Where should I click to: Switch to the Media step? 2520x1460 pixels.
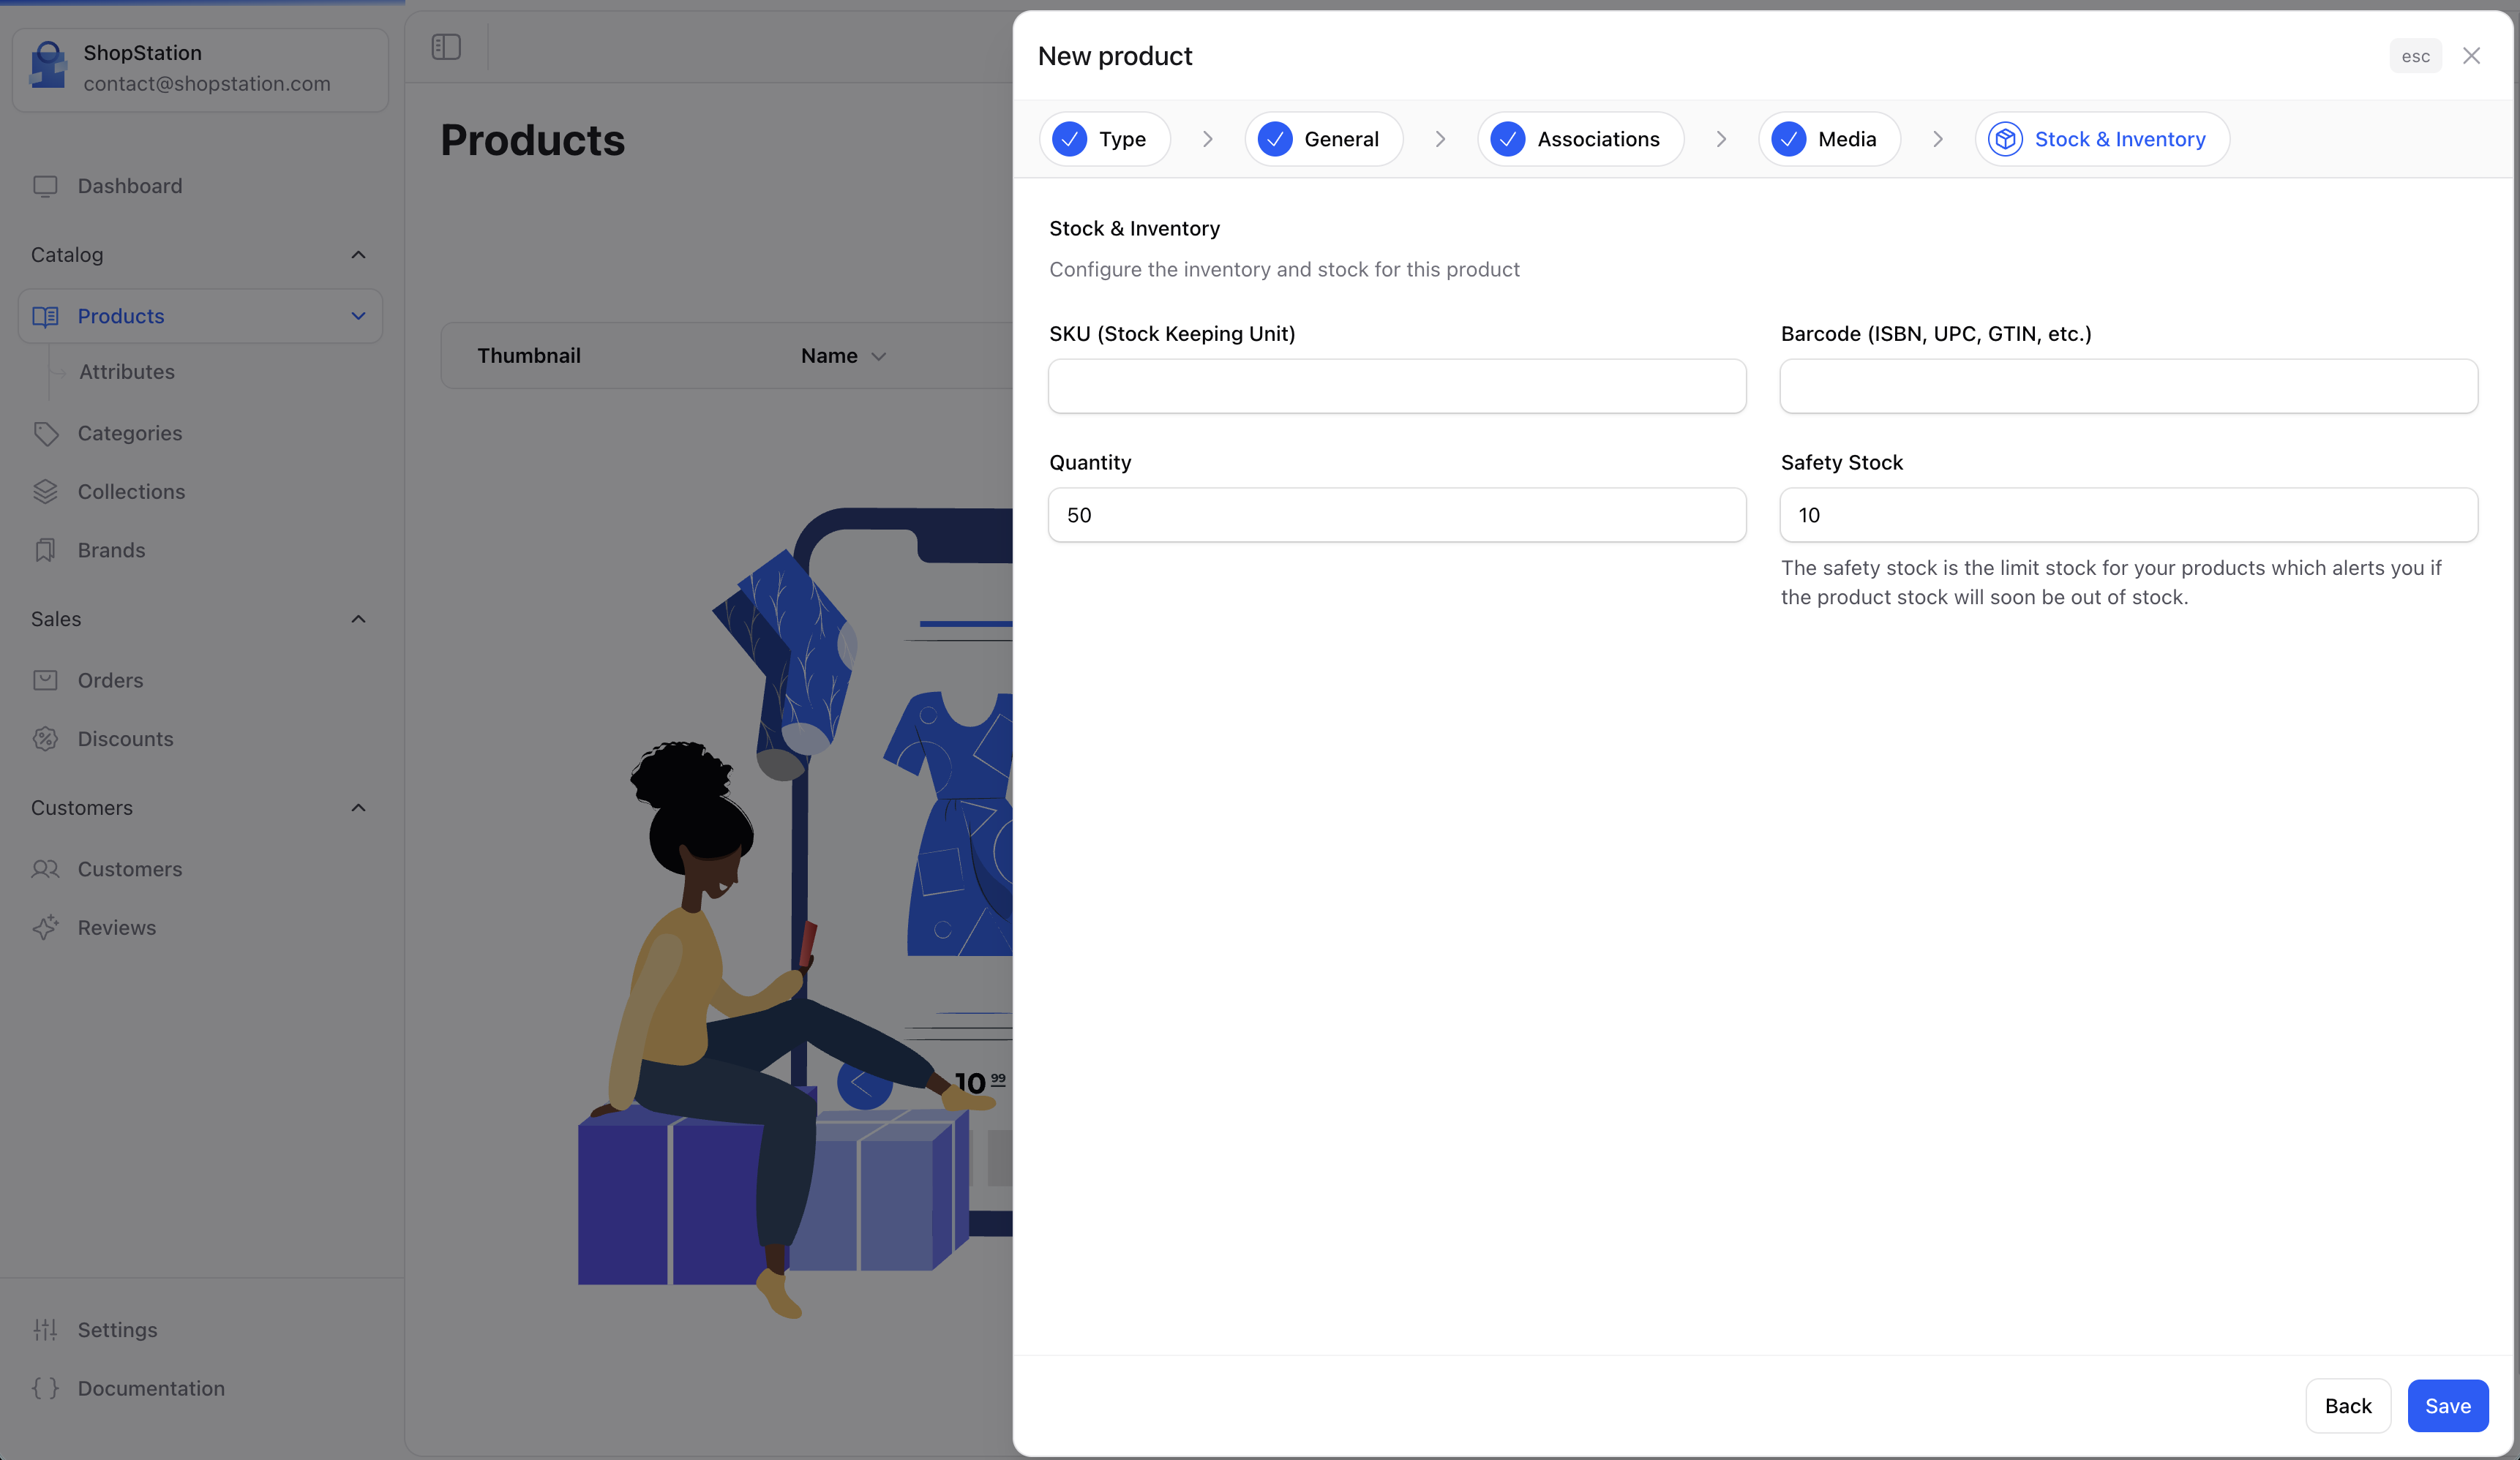[1828, 139]
